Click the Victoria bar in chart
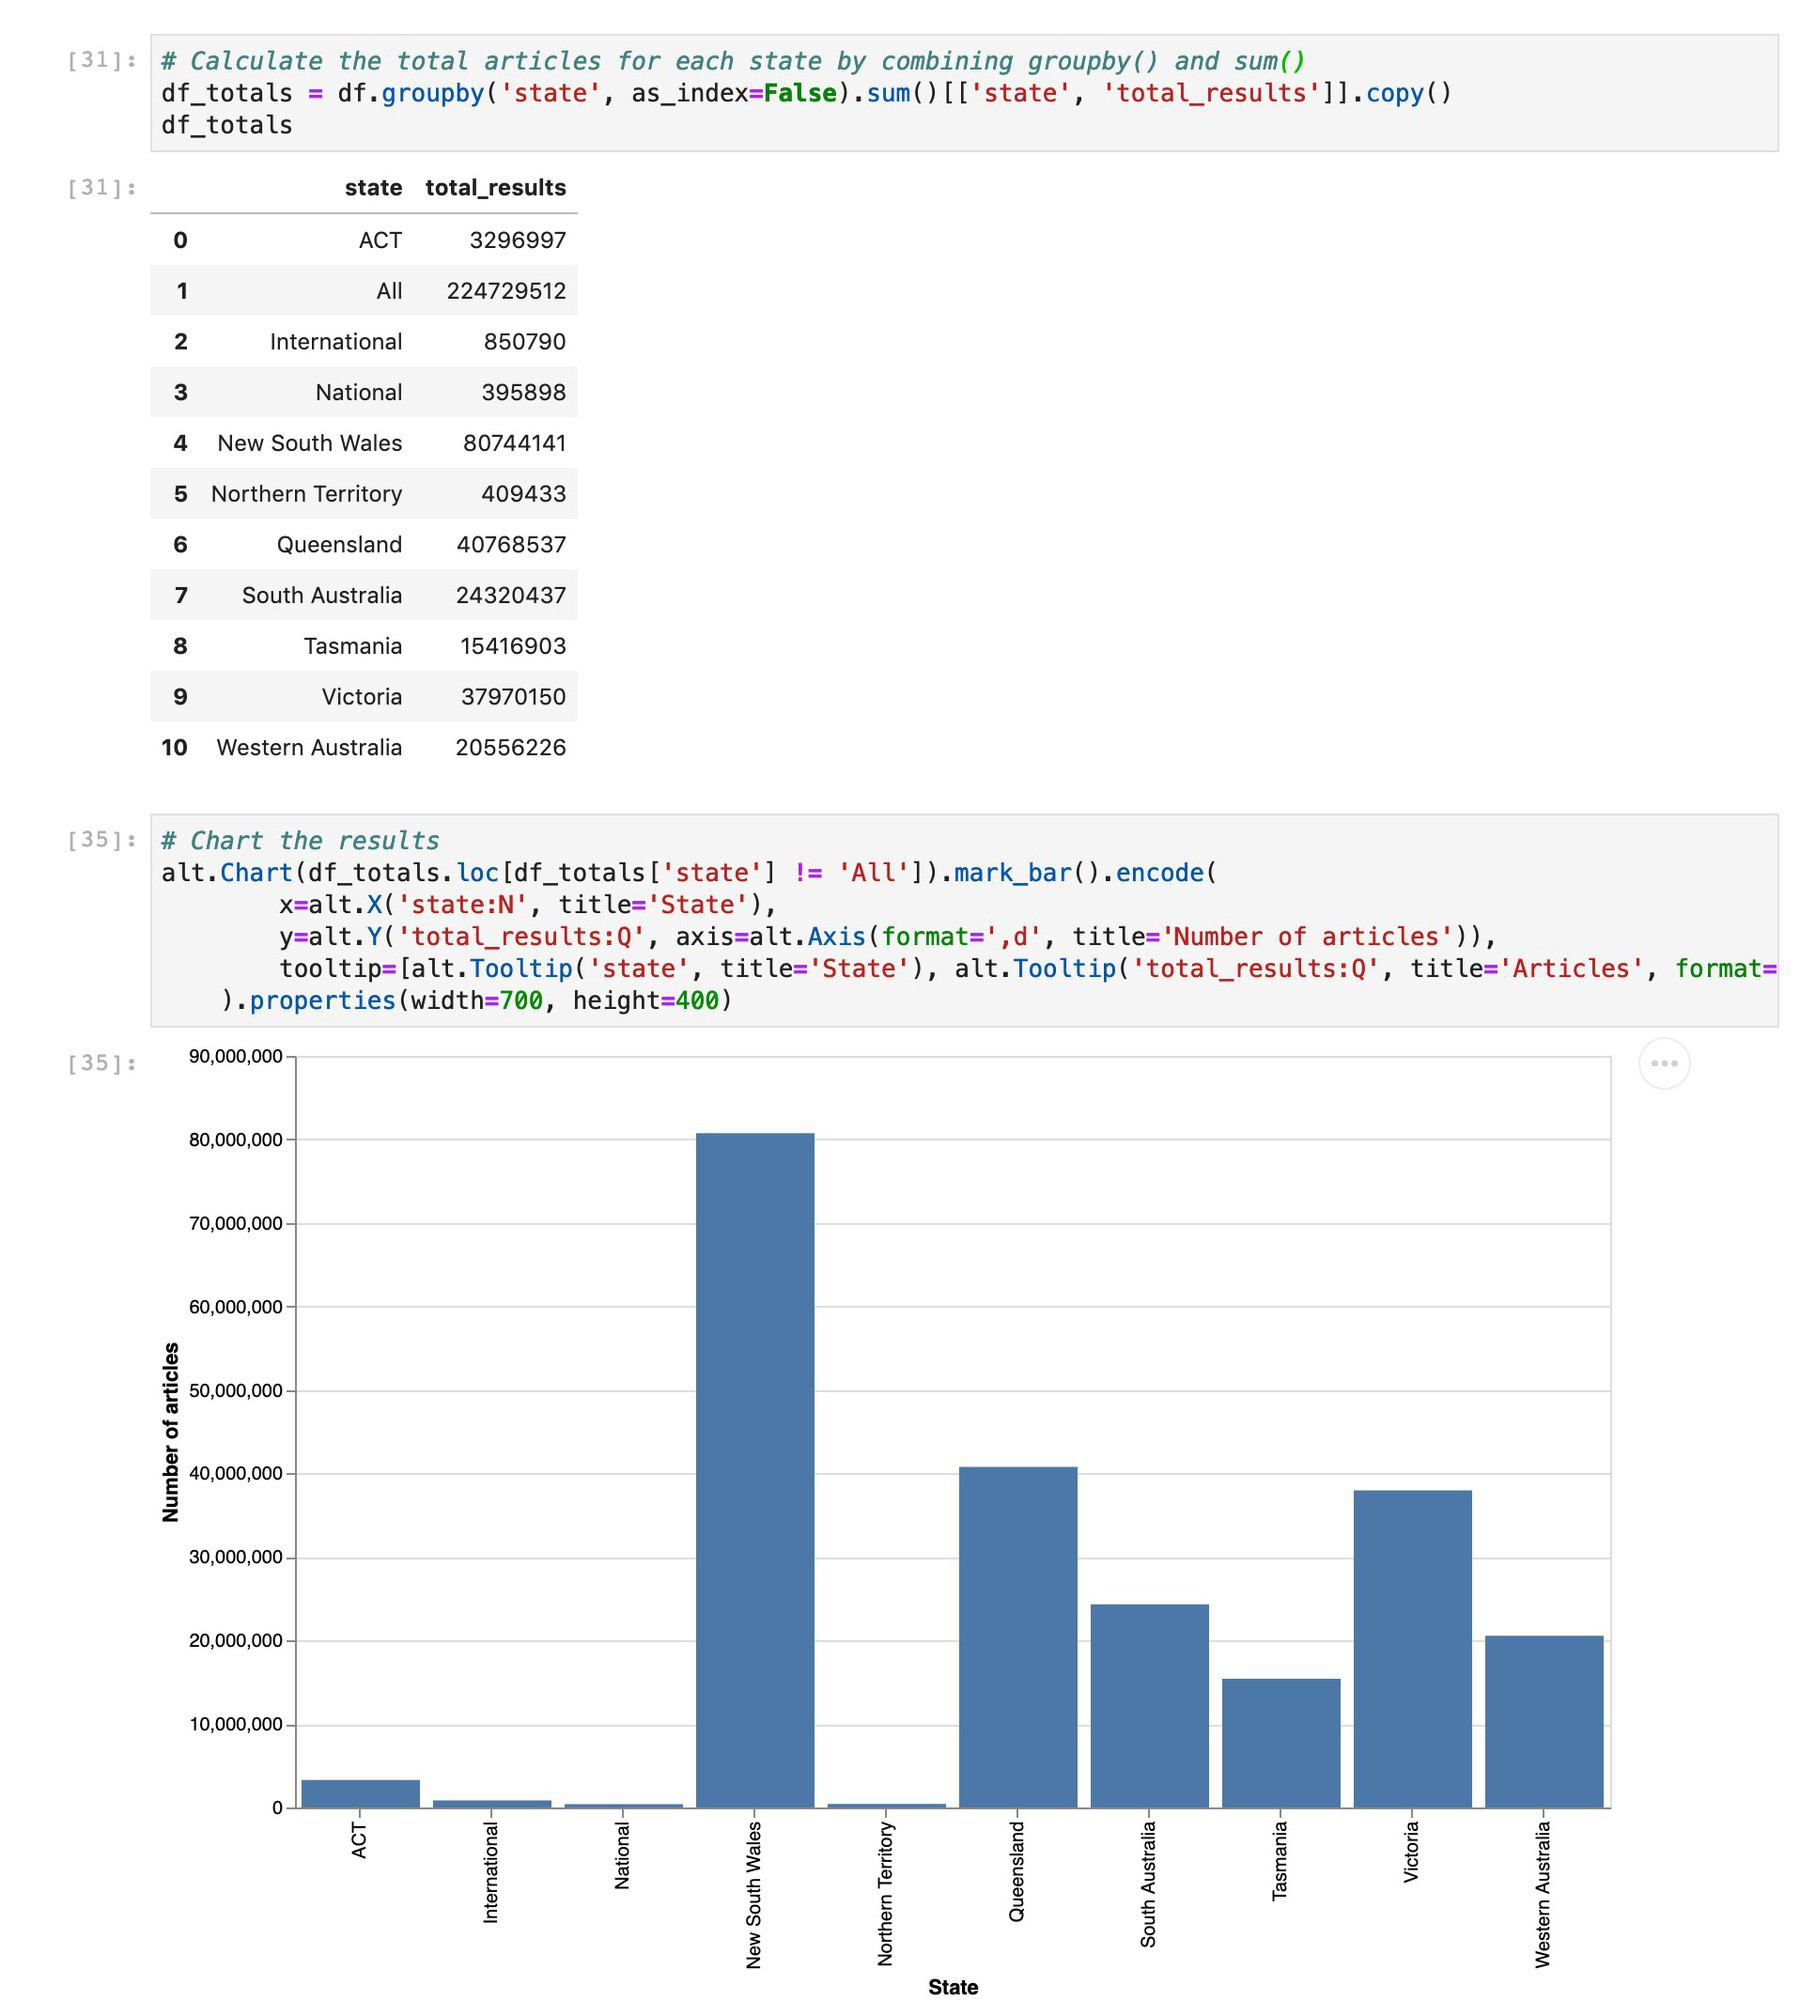Image resolution: width=1800 pixels, height=2016 pixels. click(x=1412, y=1649)
